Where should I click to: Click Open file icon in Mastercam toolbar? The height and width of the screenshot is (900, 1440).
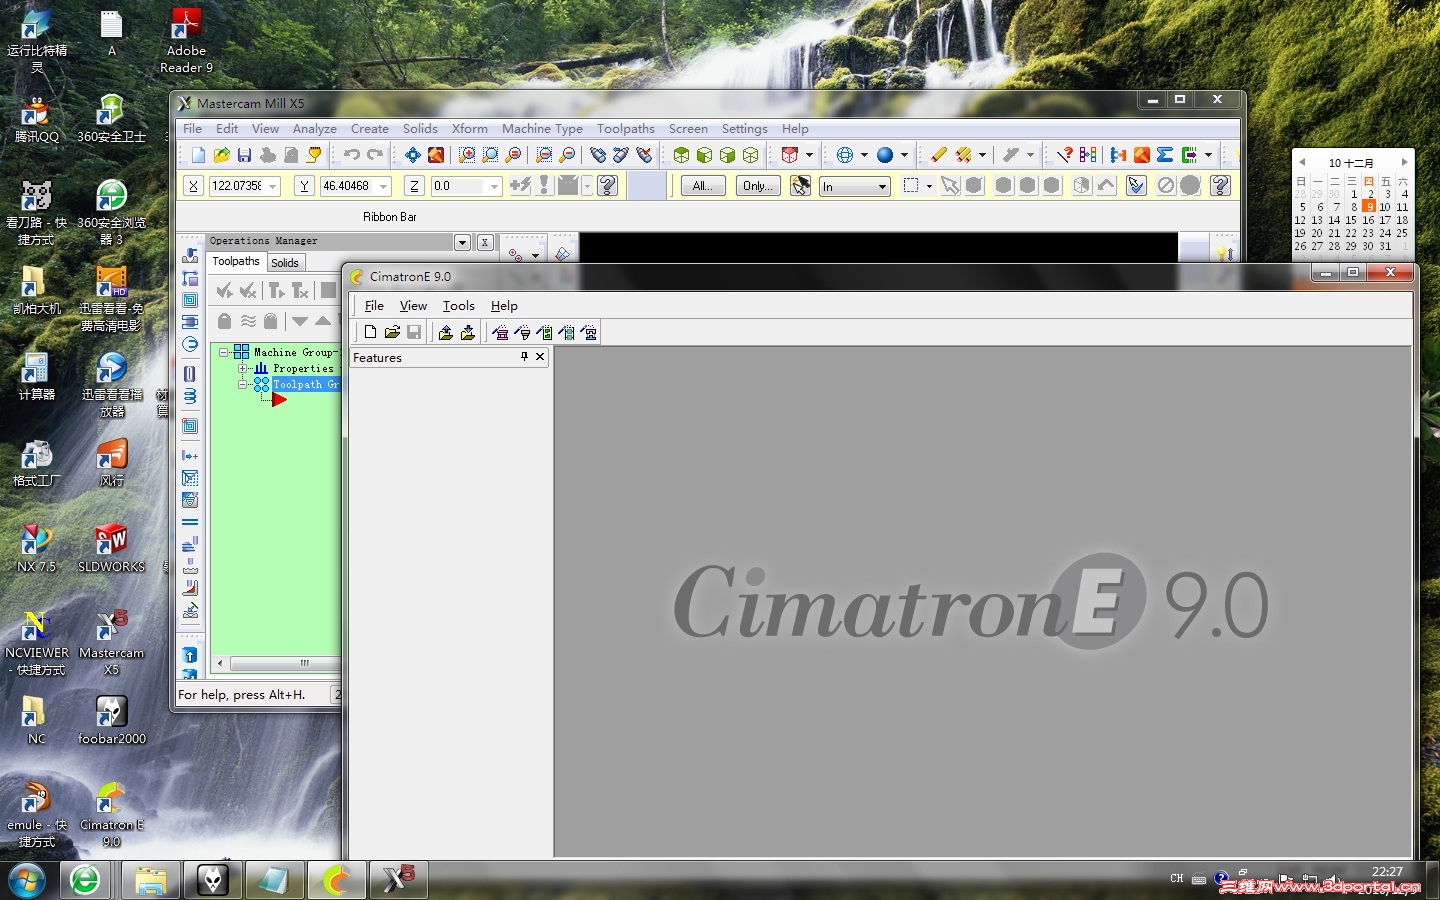[x=221, y=155]
